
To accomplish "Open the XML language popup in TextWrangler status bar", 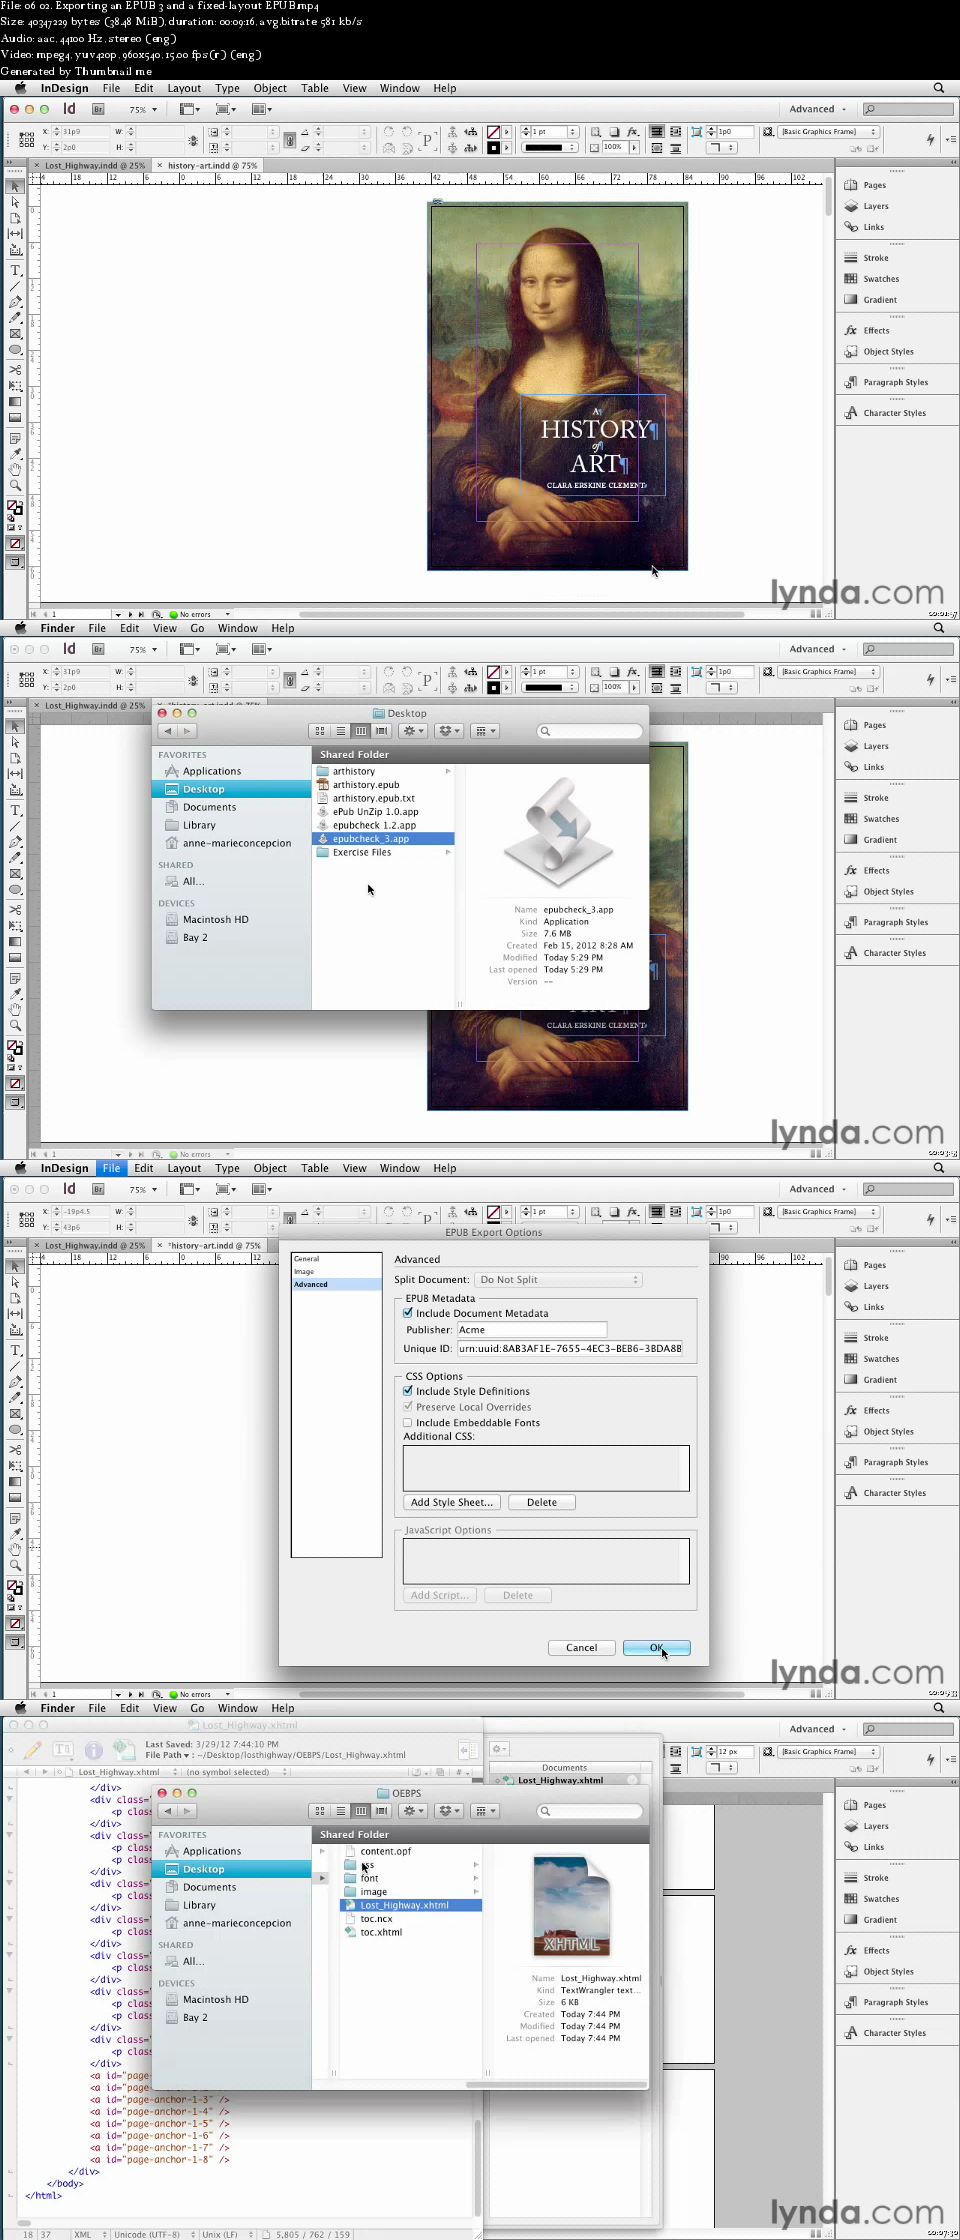I will coord(88,2234).
